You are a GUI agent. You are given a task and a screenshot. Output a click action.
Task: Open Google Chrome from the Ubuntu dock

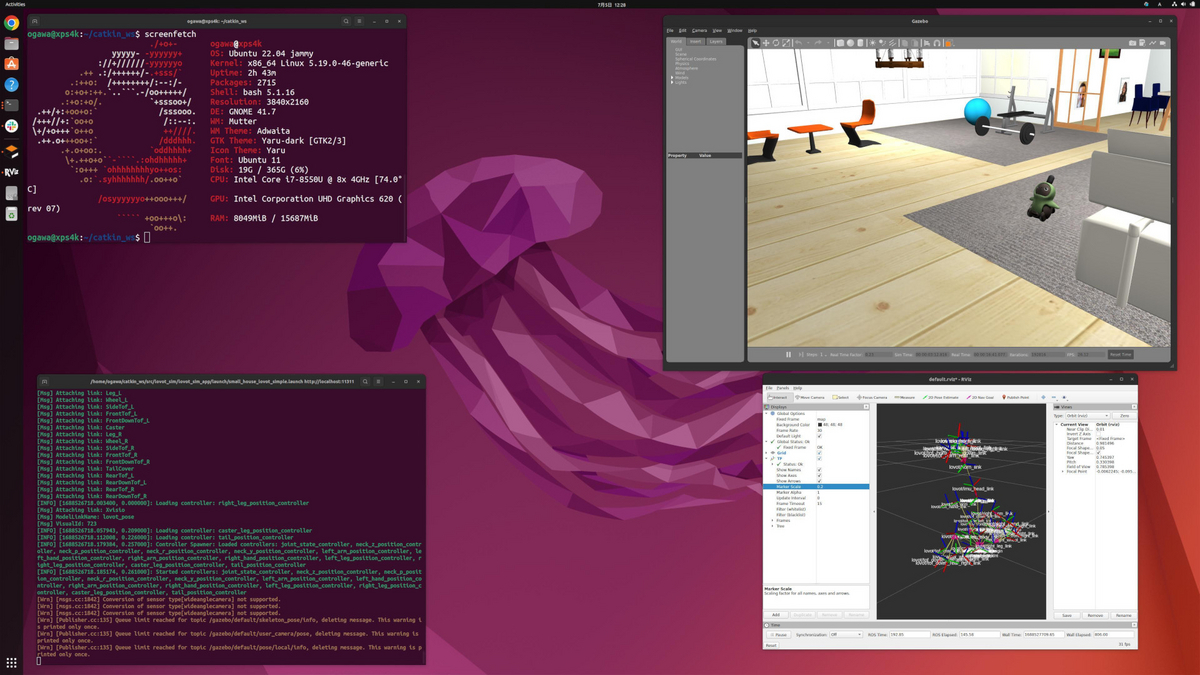click(x=12, y=23)
